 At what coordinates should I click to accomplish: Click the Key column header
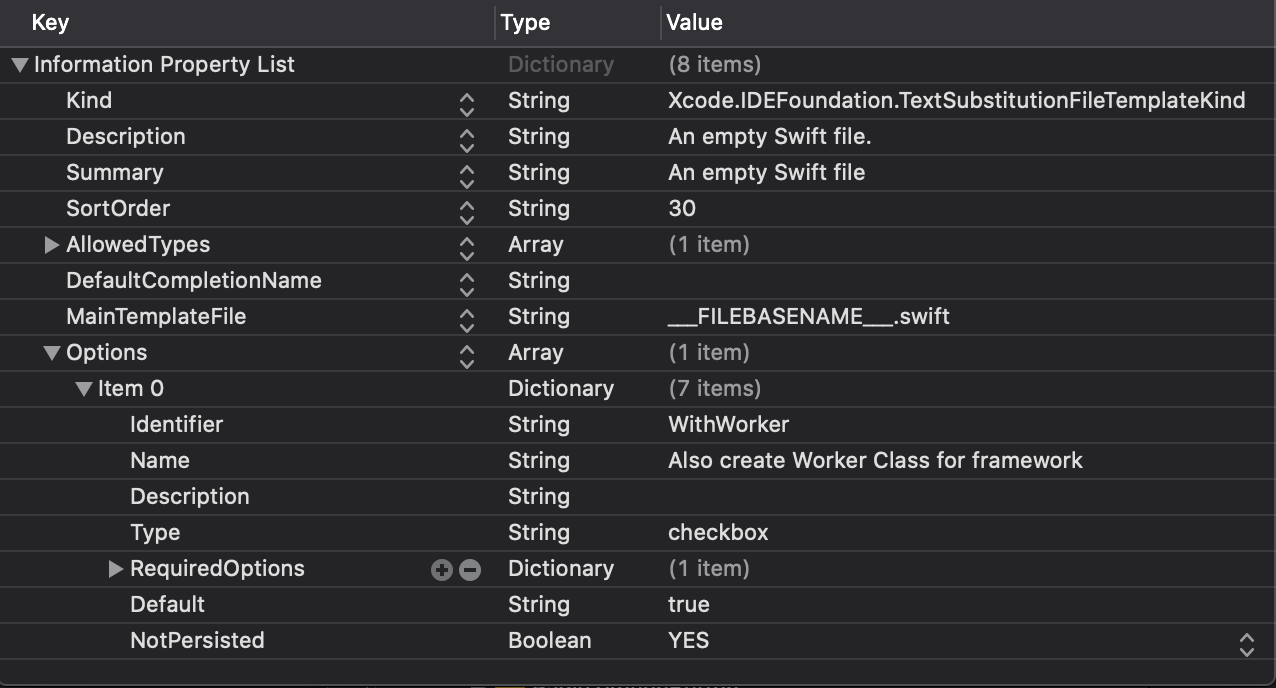(50, 22)
